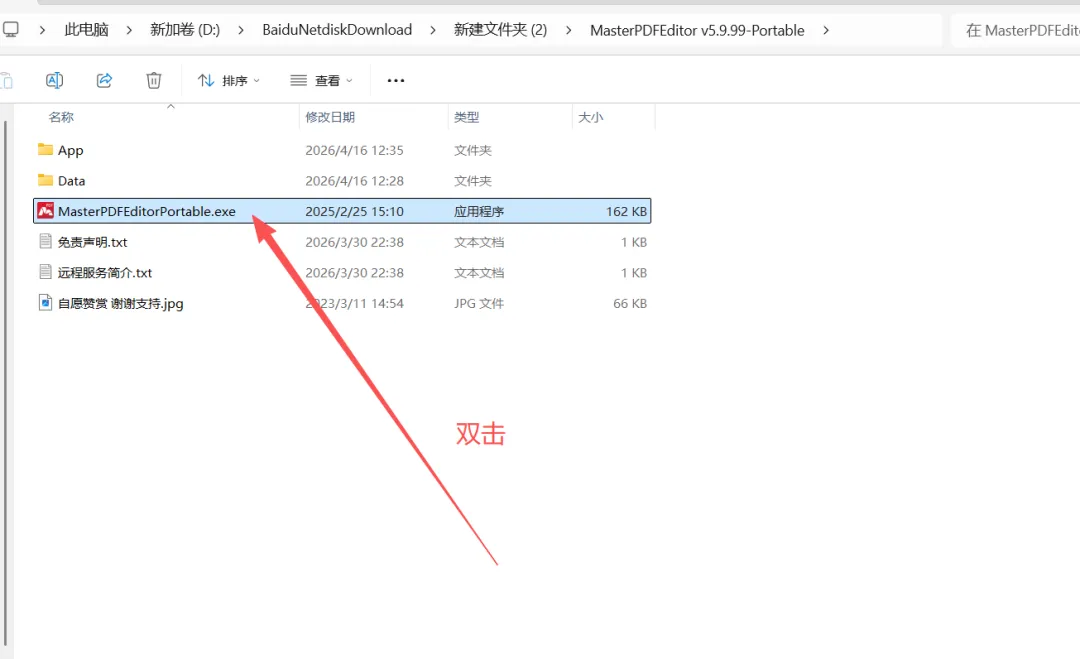1080x659 pixels.
Task: Click 新建文件夹 (2) breadcrumb segment
Action: 500,30
